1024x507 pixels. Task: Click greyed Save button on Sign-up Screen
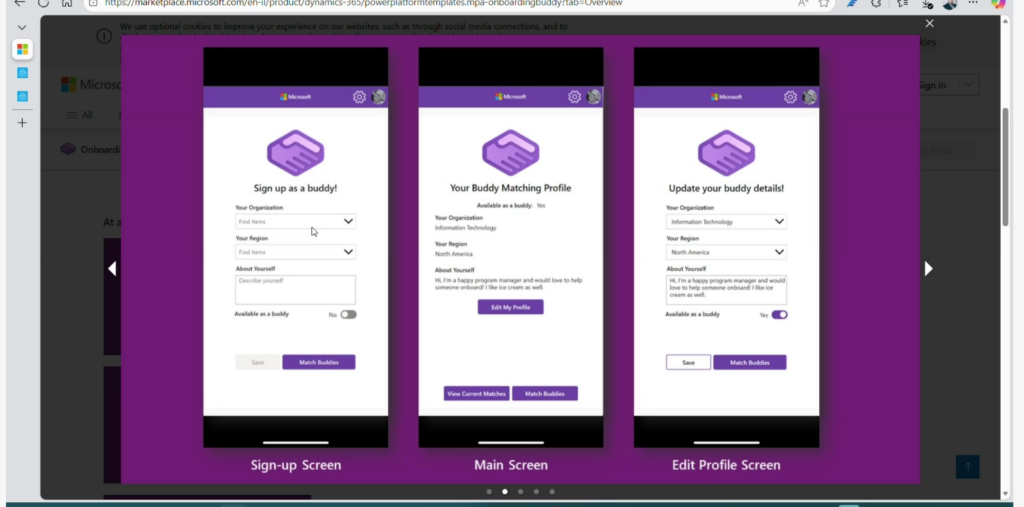[x=257, y=362]
